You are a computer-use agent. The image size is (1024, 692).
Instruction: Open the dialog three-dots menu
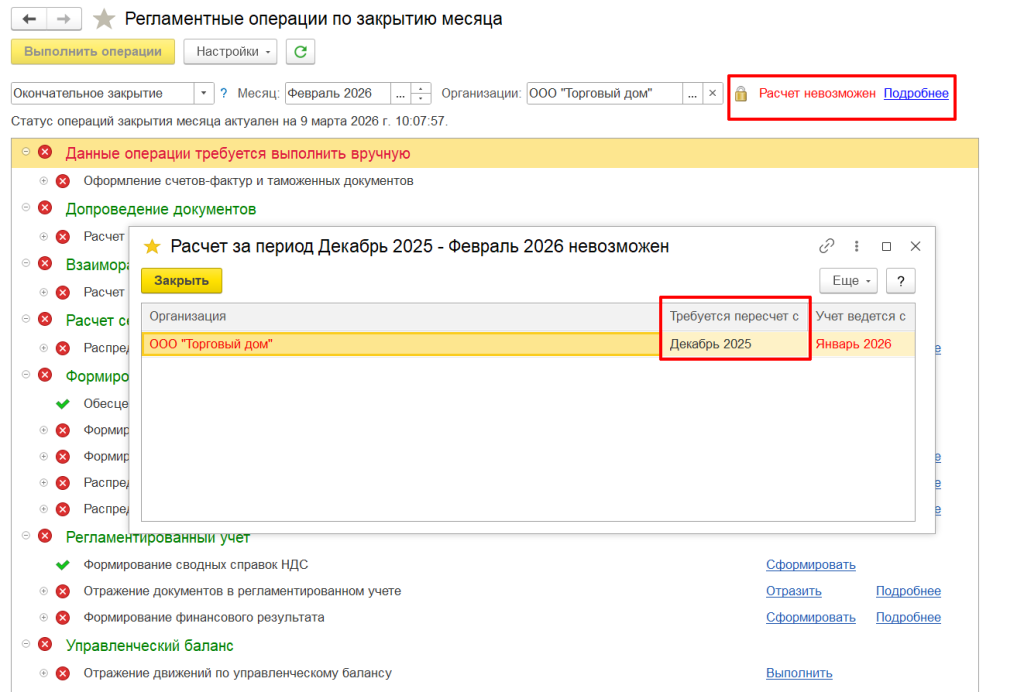(x=857, y=246)
